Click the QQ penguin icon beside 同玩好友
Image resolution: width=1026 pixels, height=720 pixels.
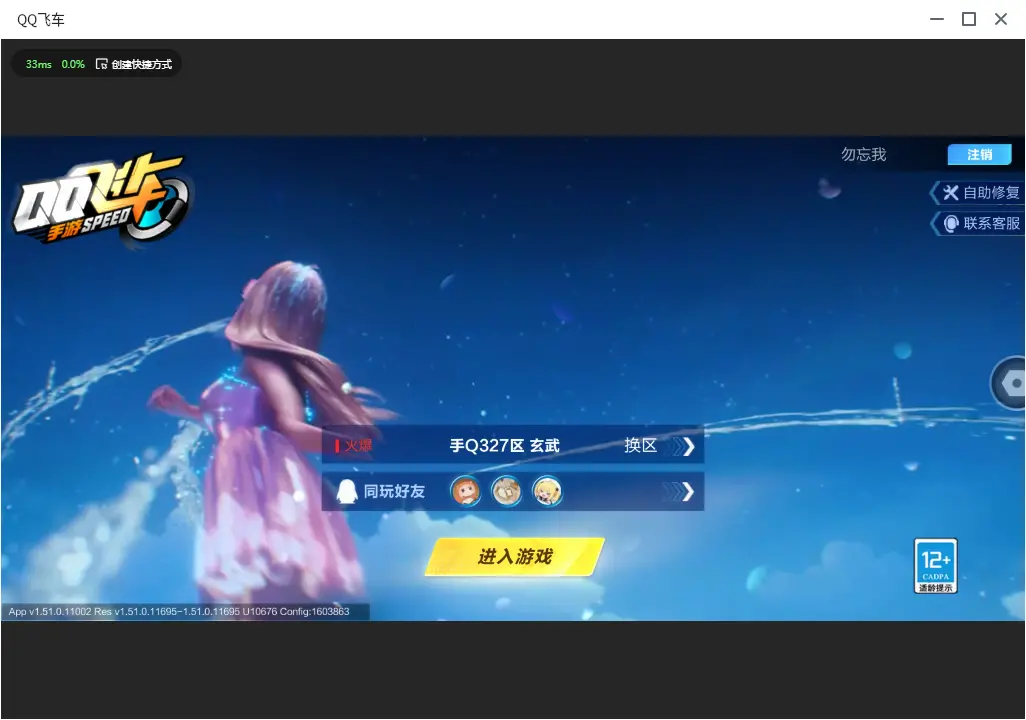pos(346,492)
